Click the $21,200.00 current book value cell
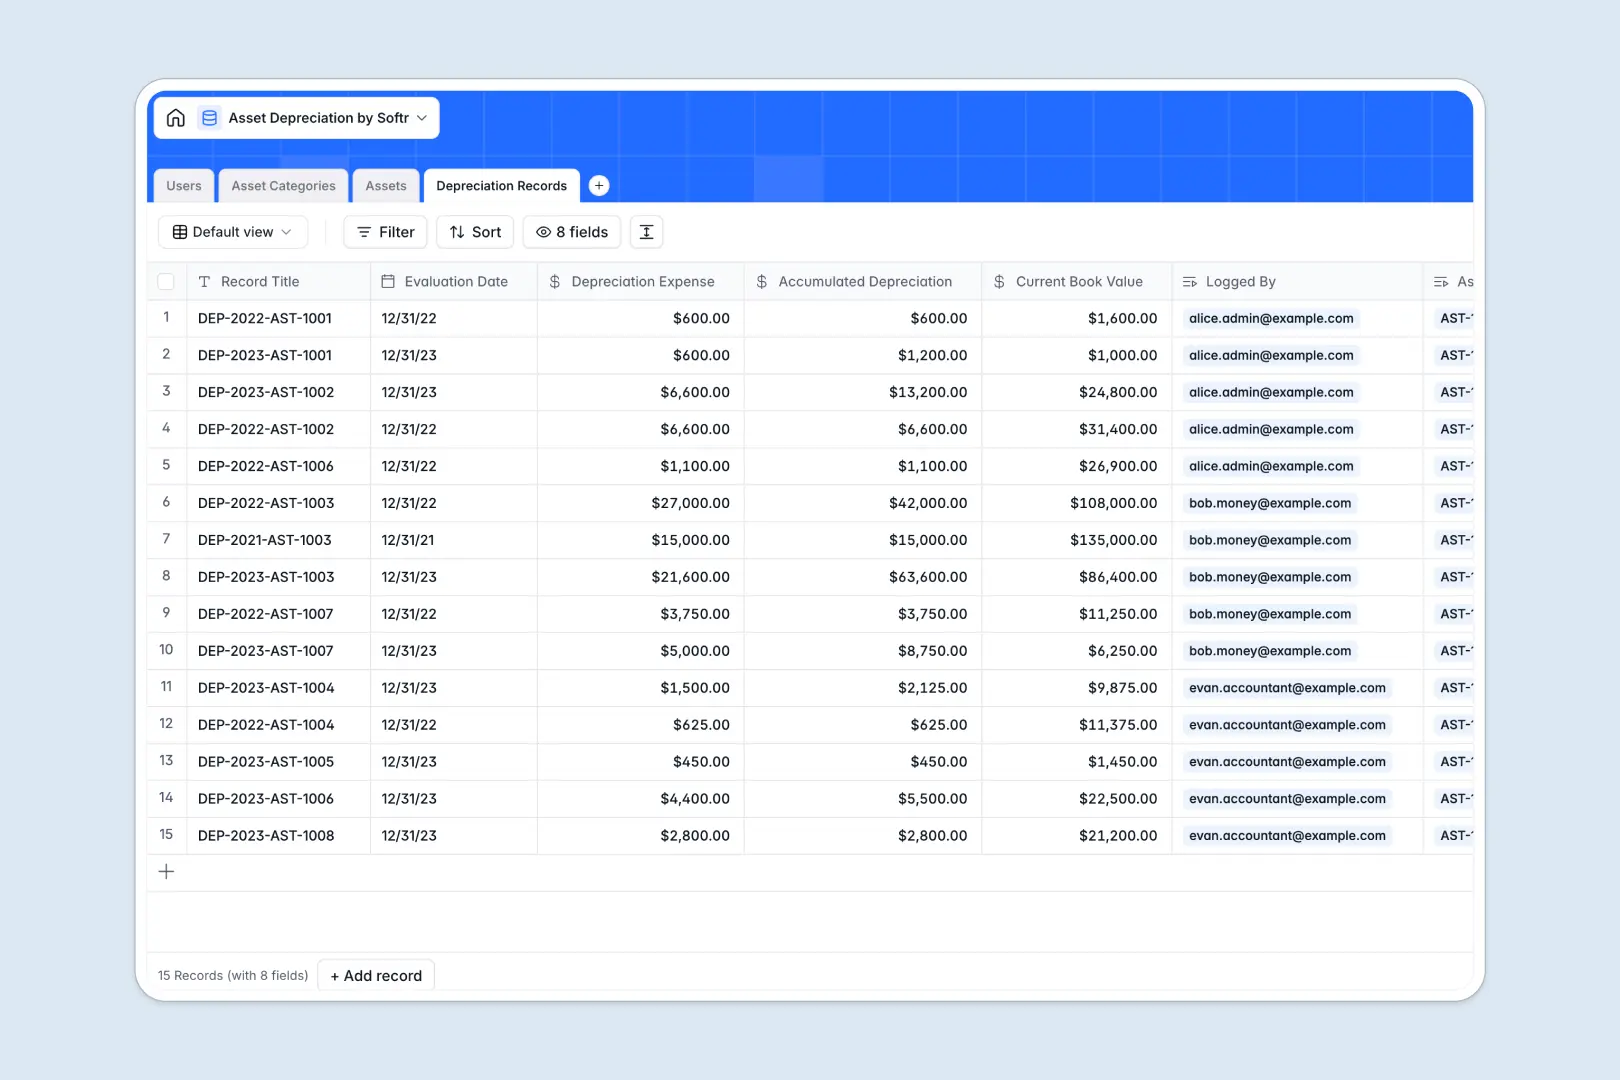 (1077, 837)
